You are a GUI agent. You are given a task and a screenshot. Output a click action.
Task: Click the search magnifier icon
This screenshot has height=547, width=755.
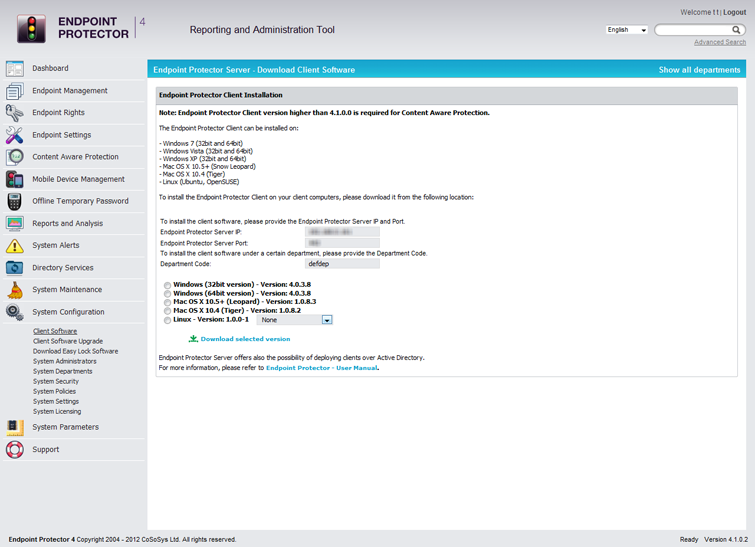[736, 30]
